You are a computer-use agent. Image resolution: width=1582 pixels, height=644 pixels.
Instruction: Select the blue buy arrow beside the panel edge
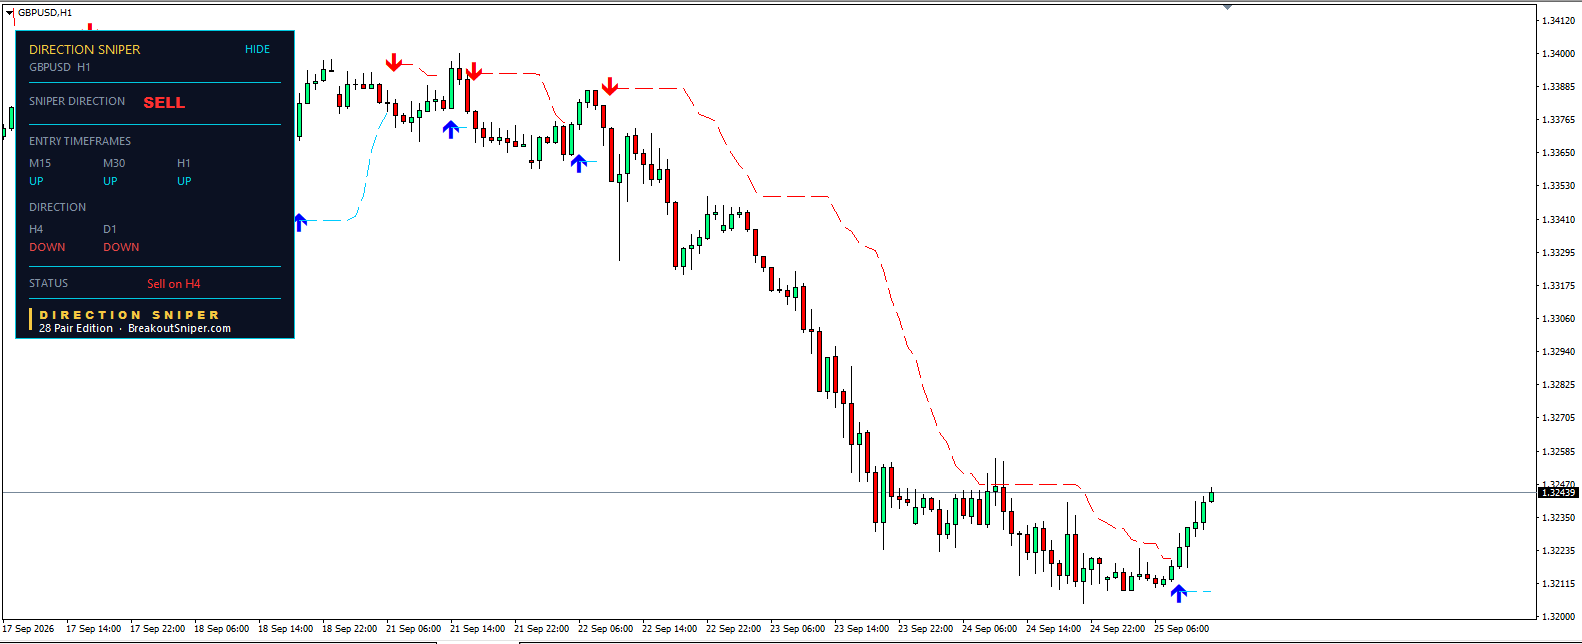point(301,222)
